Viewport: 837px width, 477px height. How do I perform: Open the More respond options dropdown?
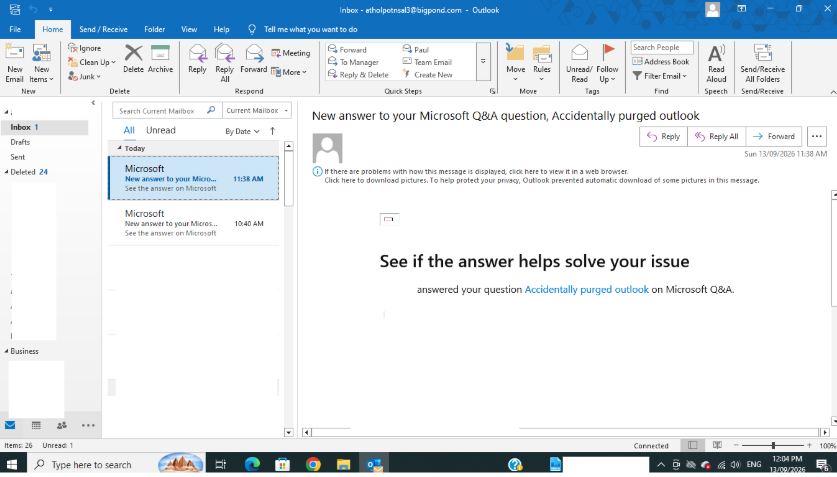pos(289,72)
